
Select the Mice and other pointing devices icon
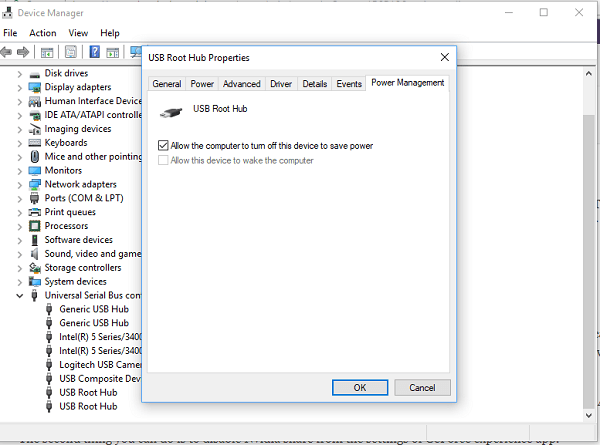(34, 157)
